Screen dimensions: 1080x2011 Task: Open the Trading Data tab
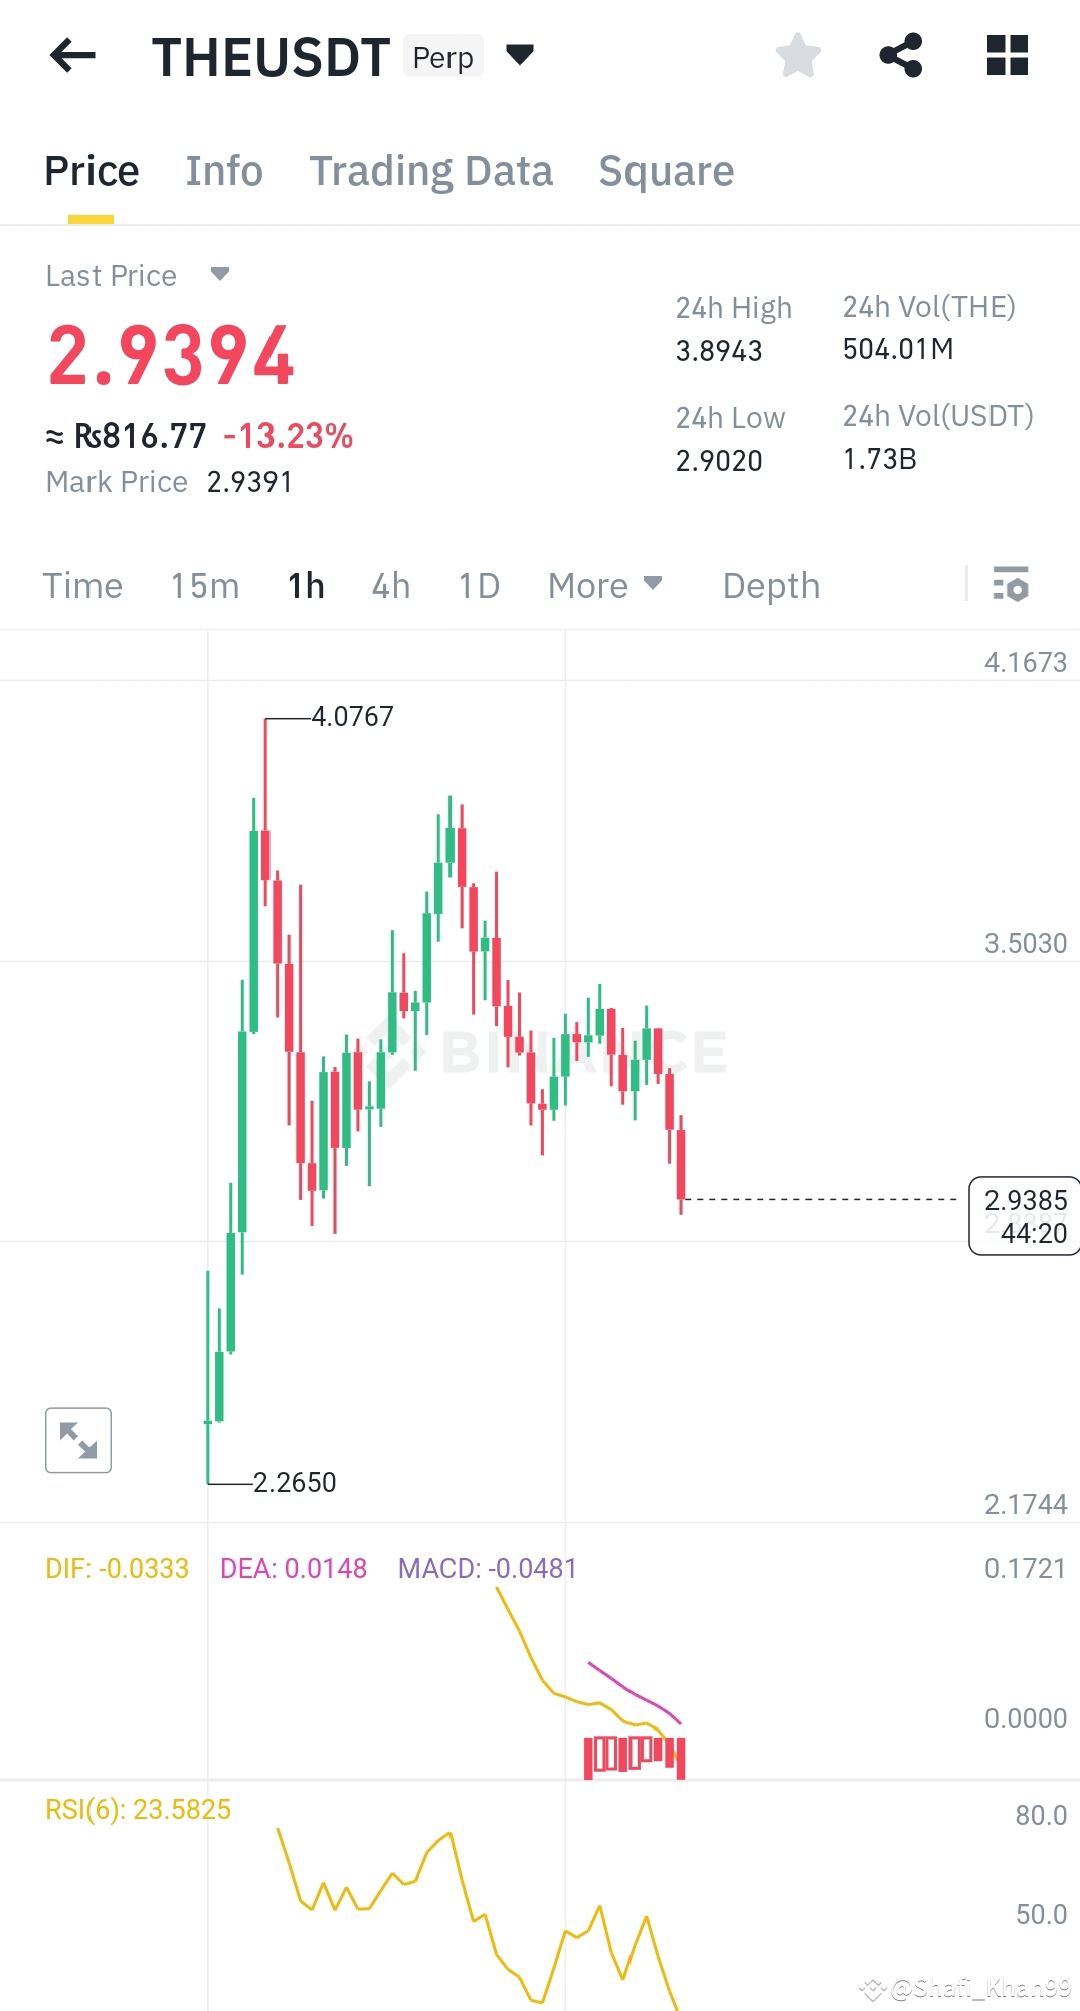pos(431,170)
